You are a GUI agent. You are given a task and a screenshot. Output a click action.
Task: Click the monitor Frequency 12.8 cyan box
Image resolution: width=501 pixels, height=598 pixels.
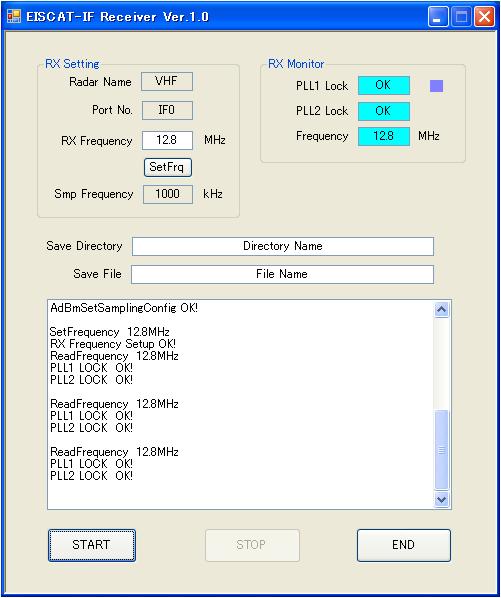pos(384,137)
